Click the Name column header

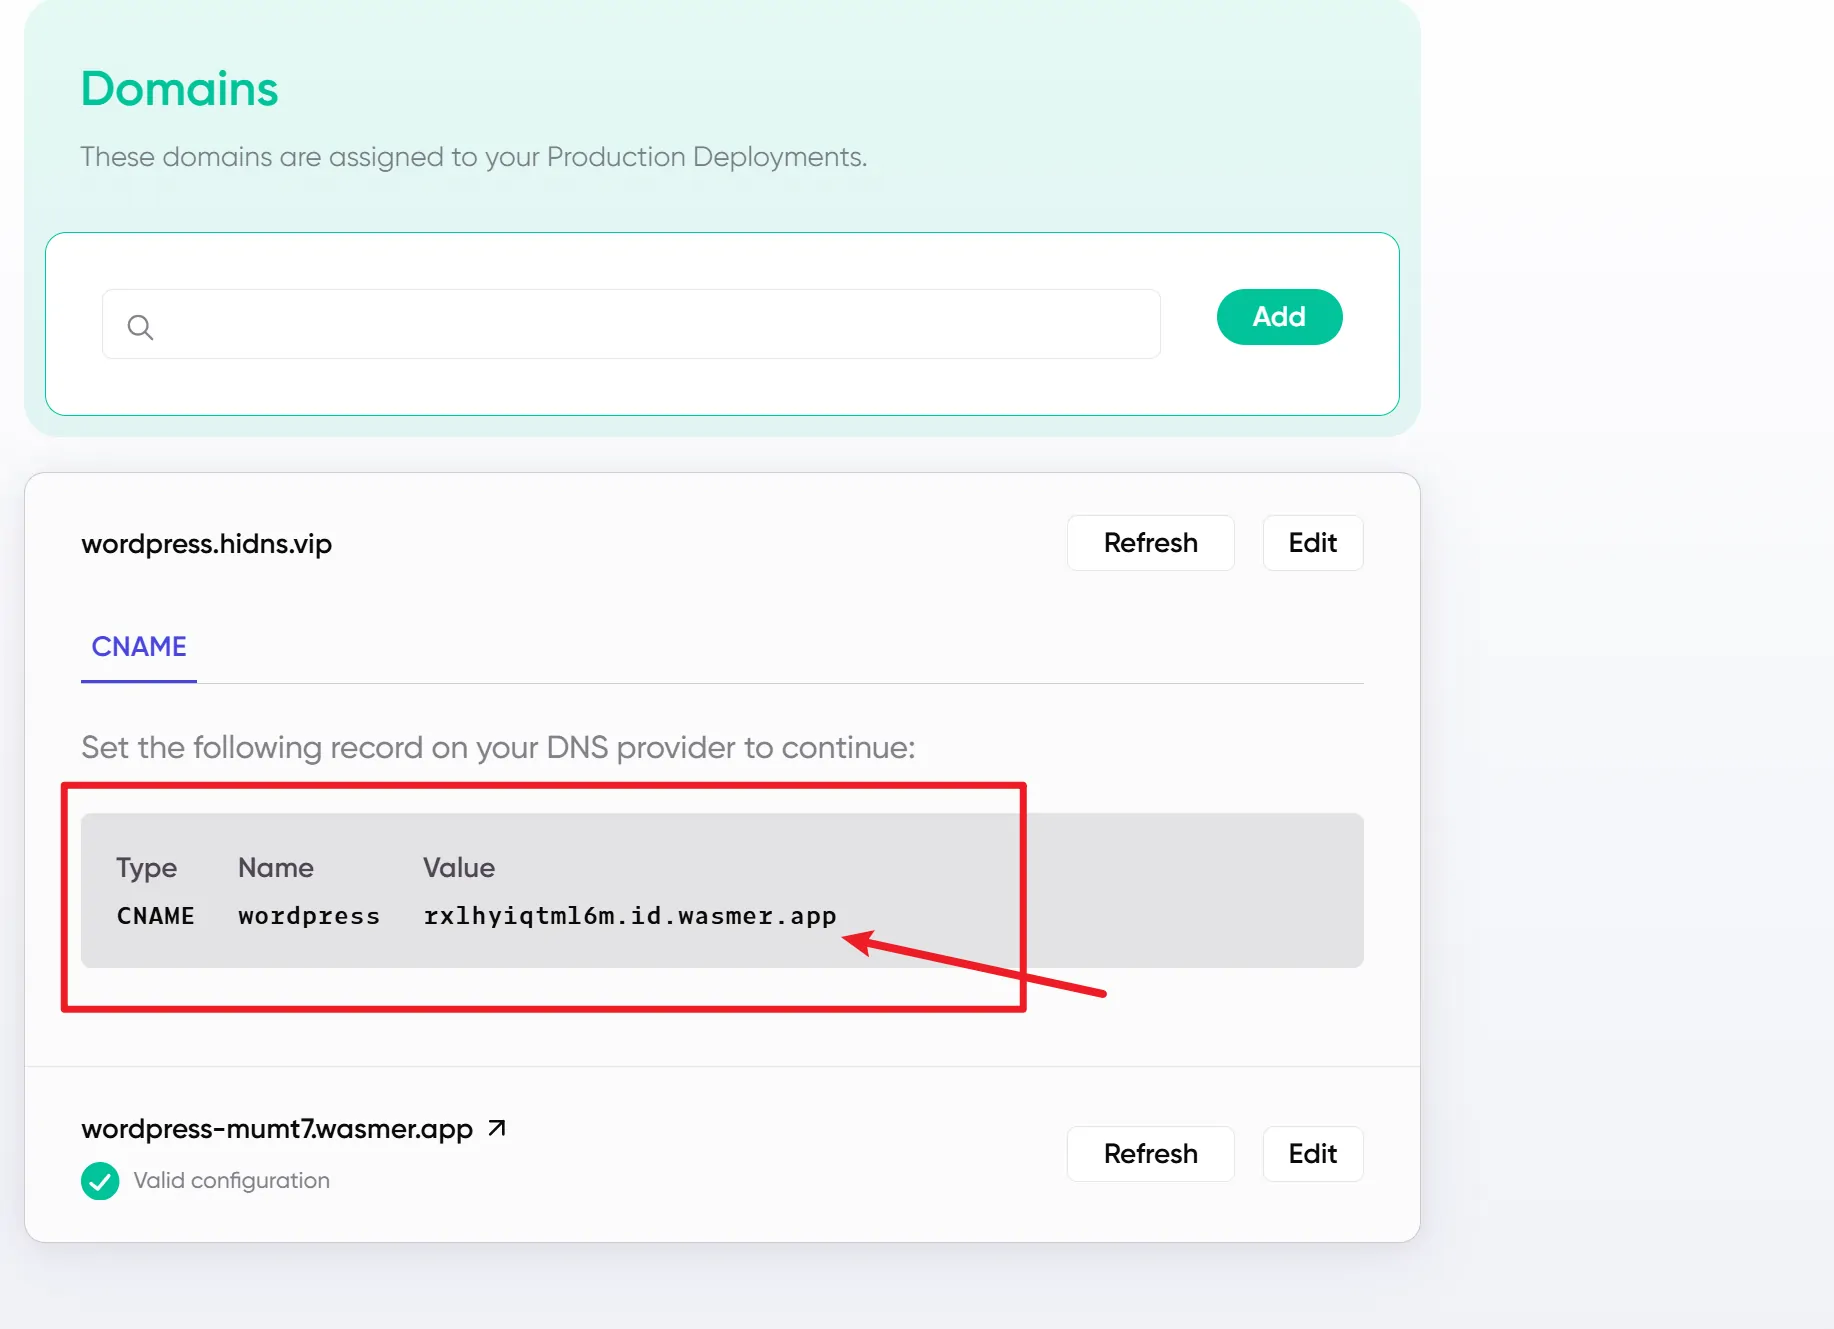pyautogui.click(x=276, y=868)
